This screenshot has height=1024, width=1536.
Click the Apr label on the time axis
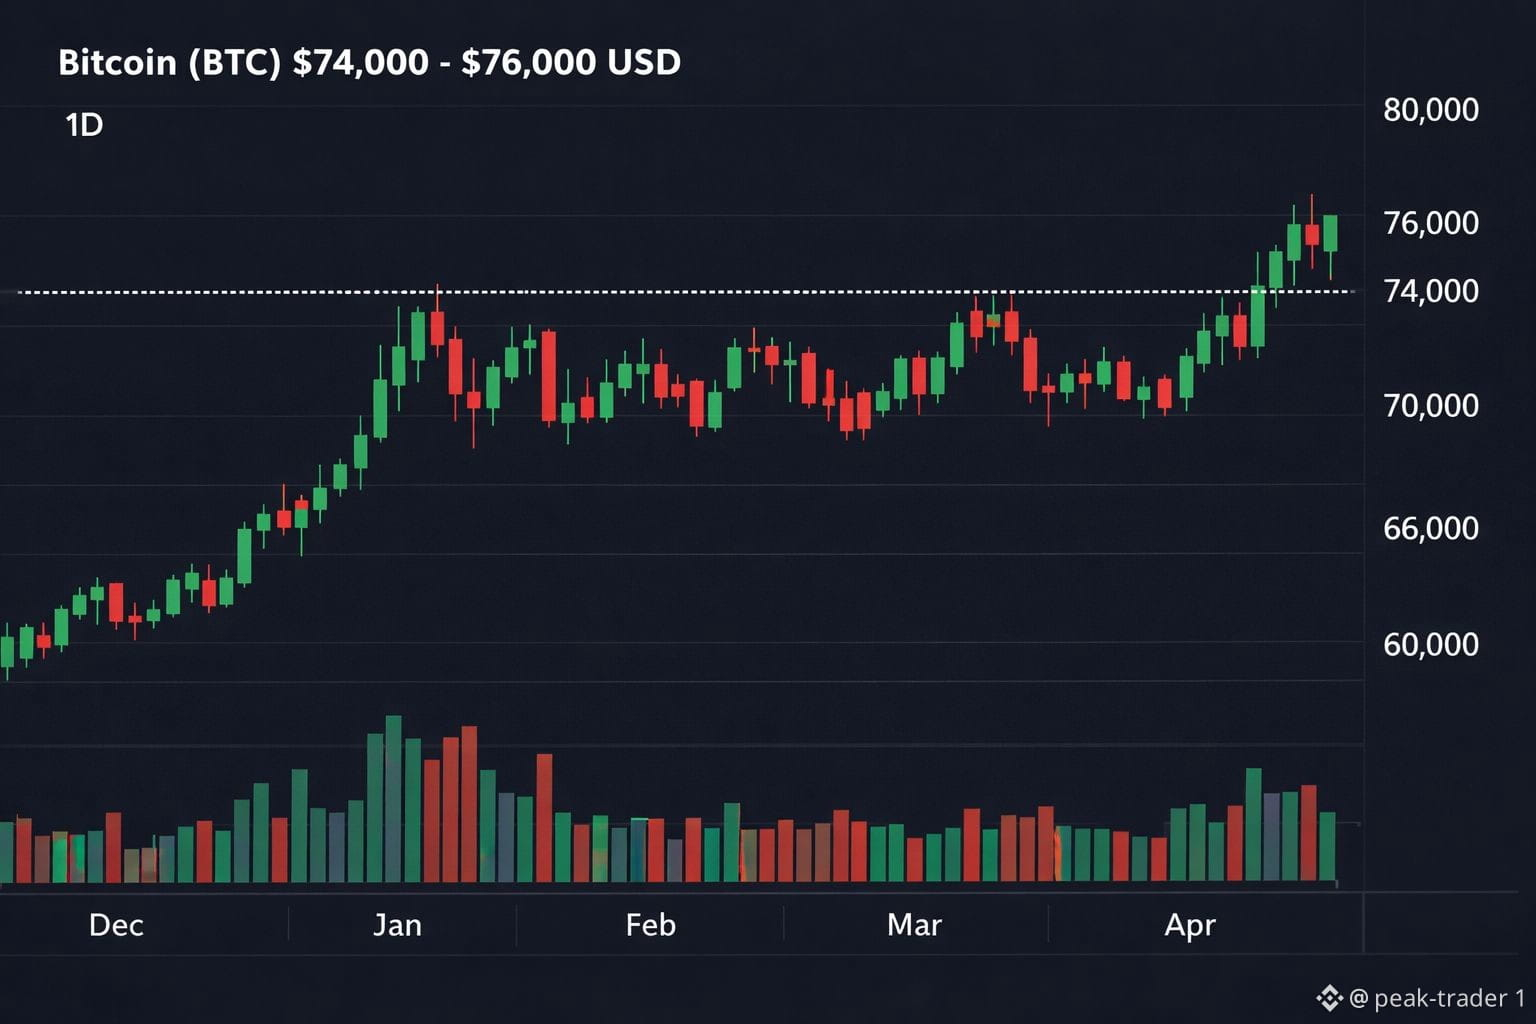pyautogui.click(x=1190, y=926)
